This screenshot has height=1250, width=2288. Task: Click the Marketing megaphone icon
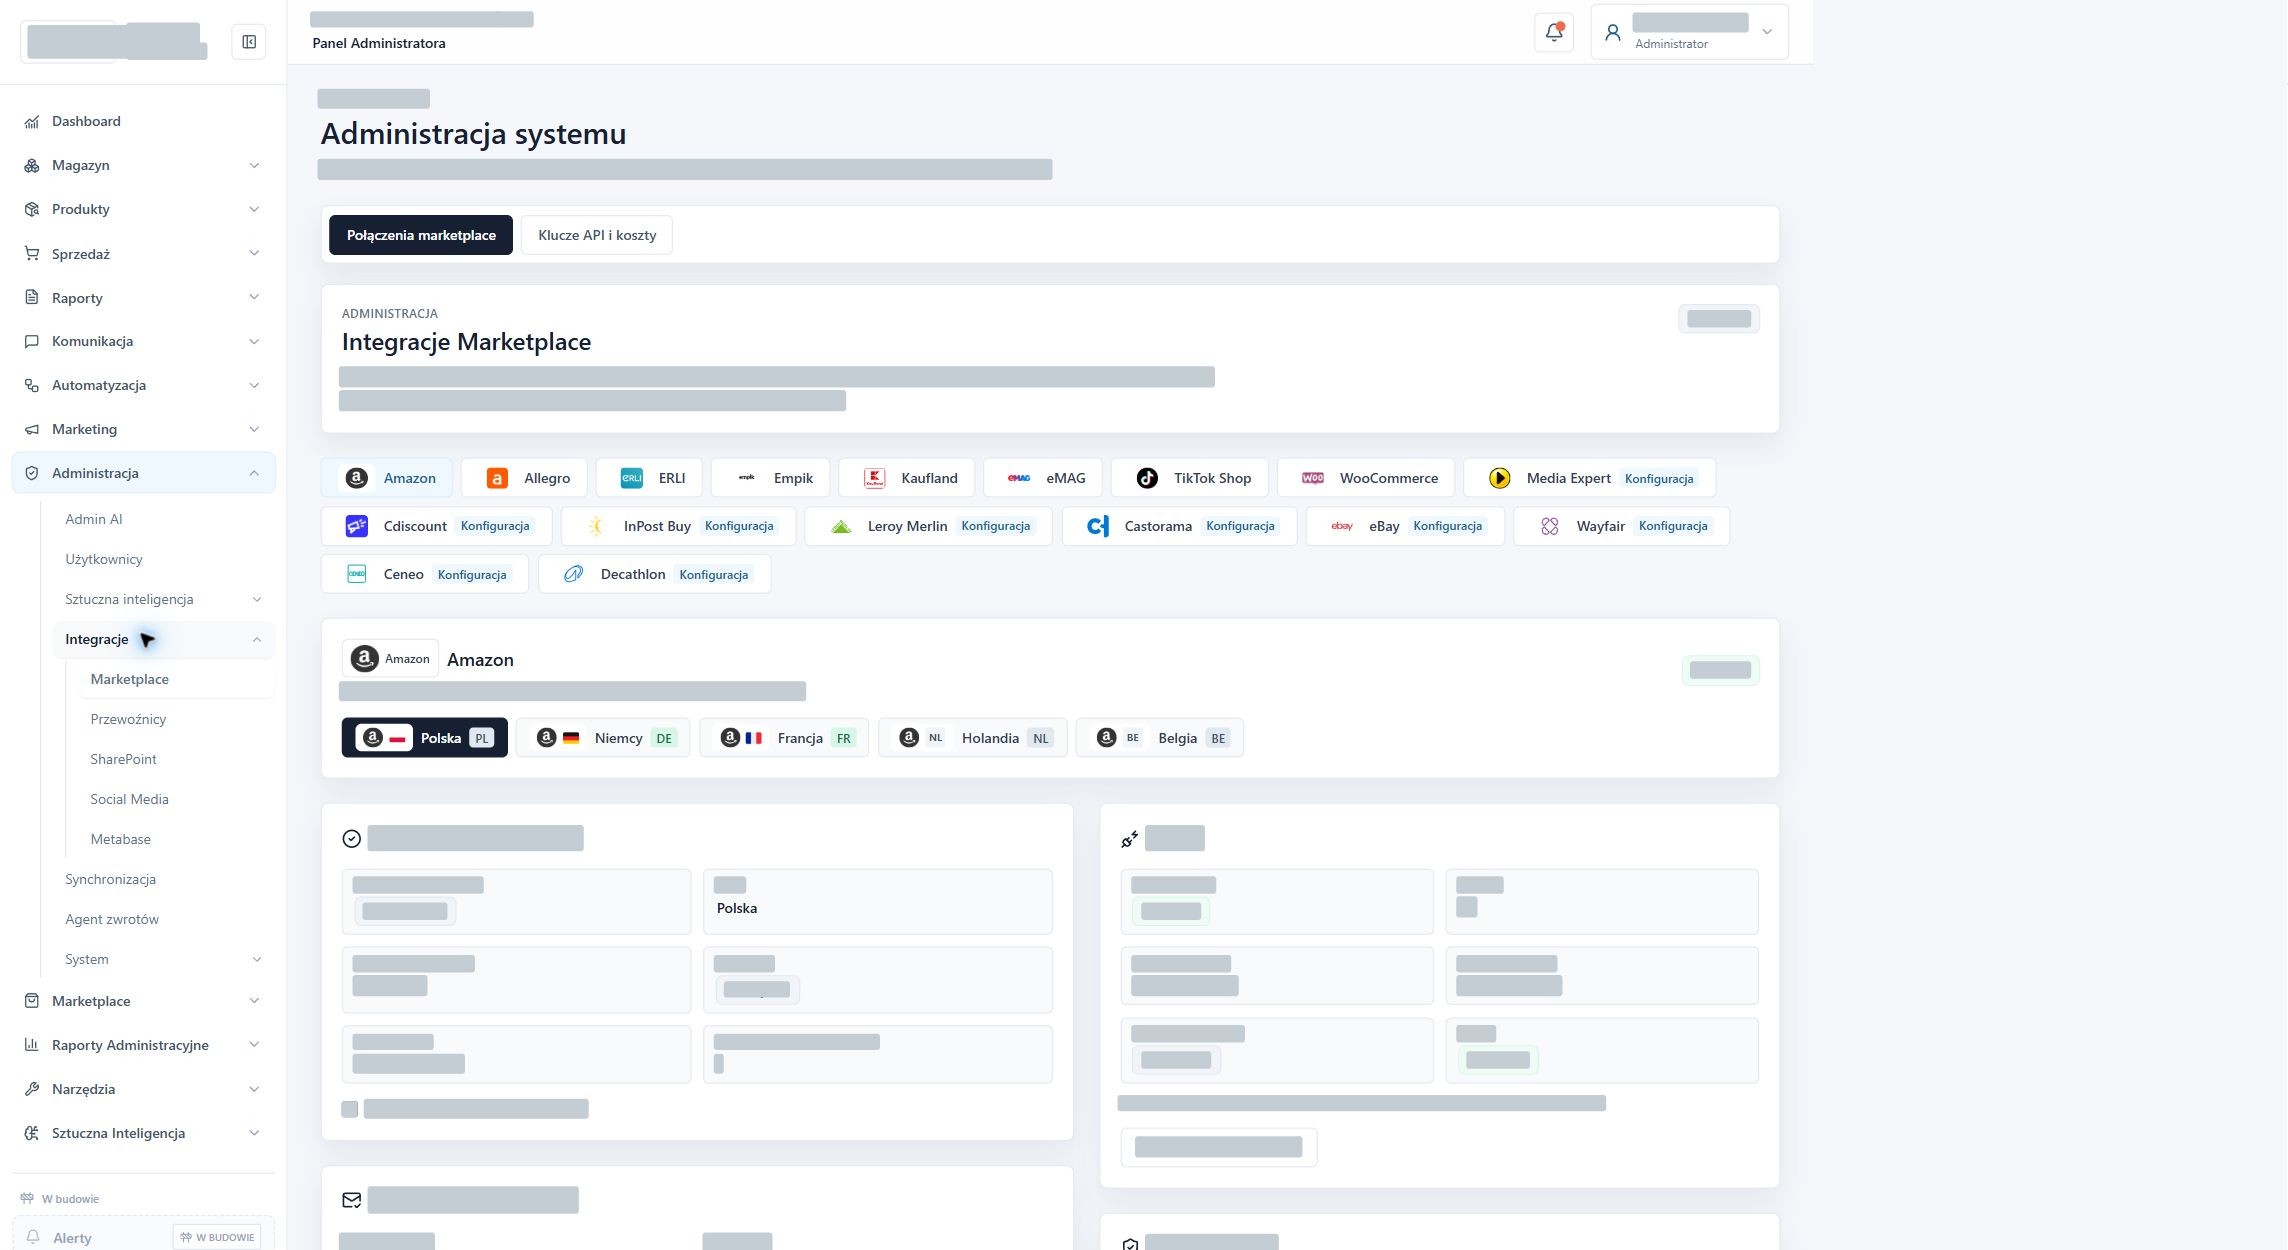32,429
